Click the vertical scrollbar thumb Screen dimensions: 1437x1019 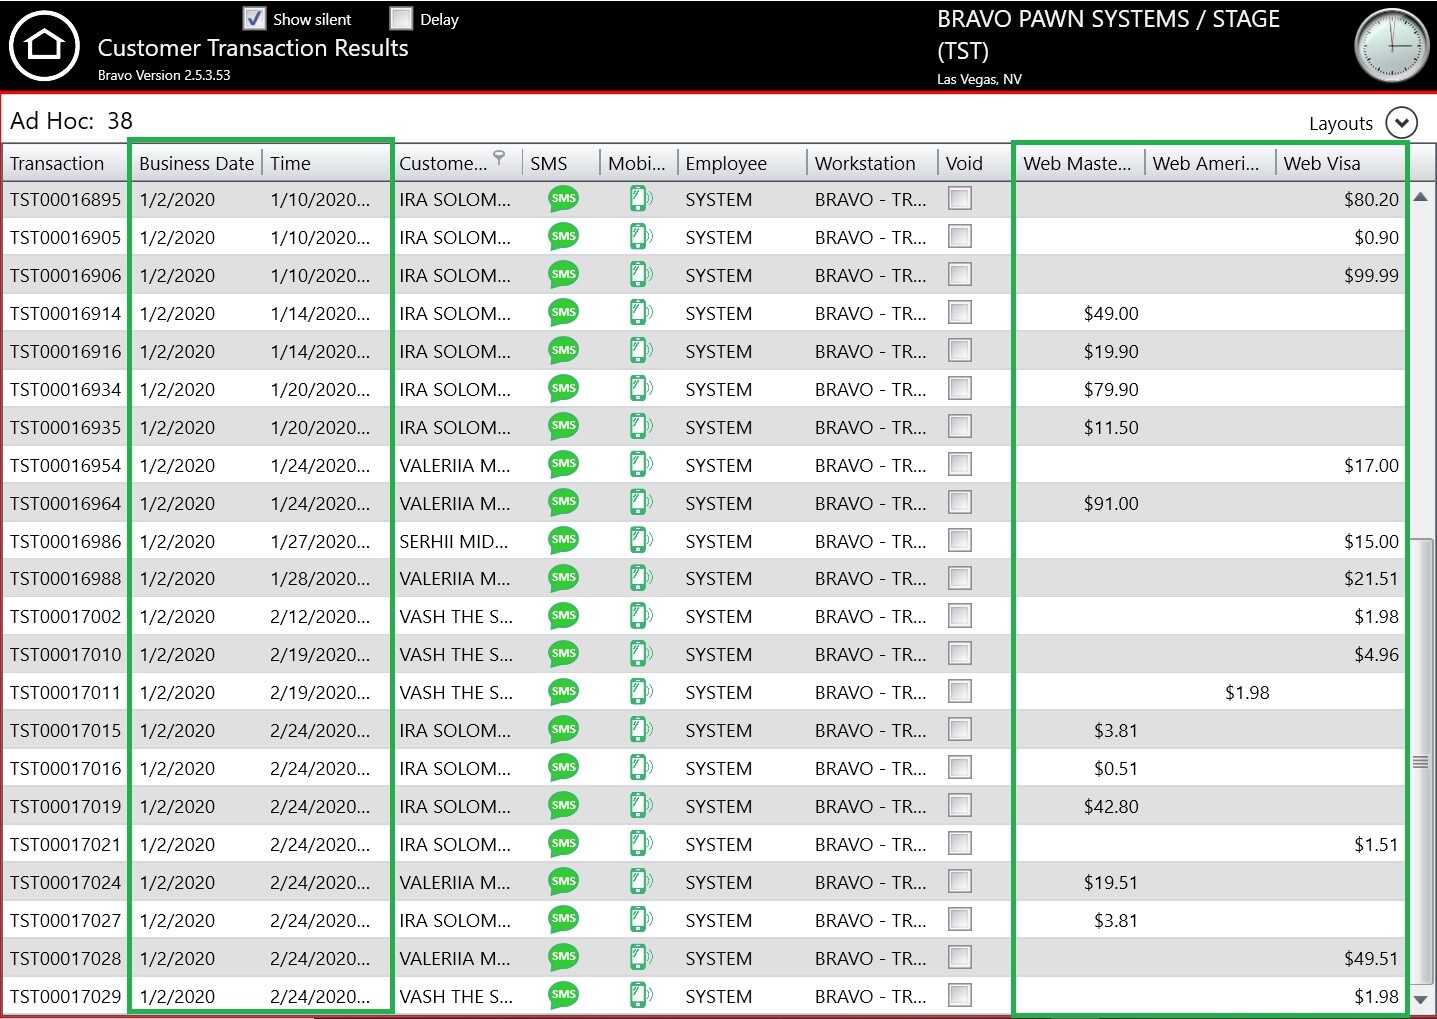[x=1420, y=762]
